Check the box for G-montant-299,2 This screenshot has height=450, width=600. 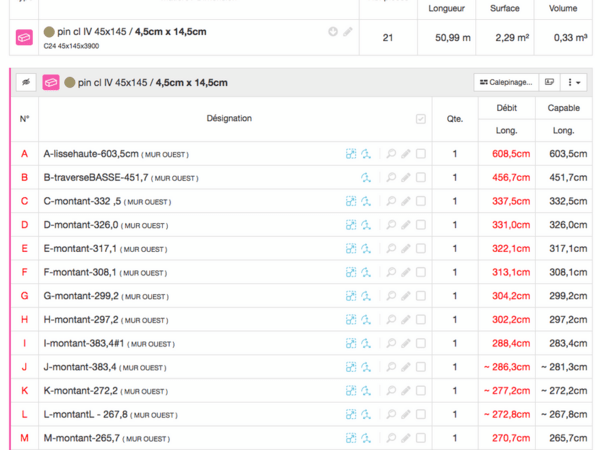(421, 296)
